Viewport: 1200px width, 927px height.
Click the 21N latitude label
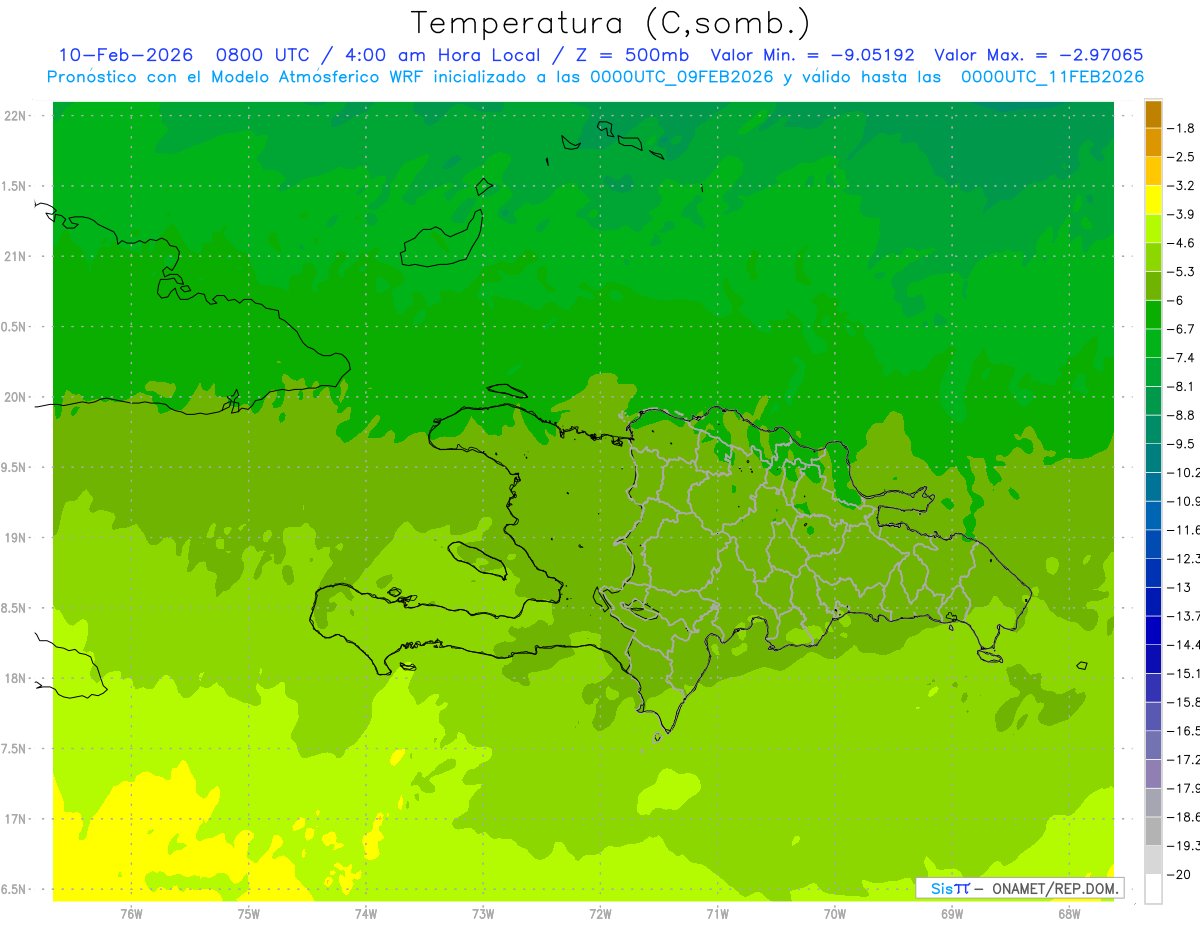[16, 256]
